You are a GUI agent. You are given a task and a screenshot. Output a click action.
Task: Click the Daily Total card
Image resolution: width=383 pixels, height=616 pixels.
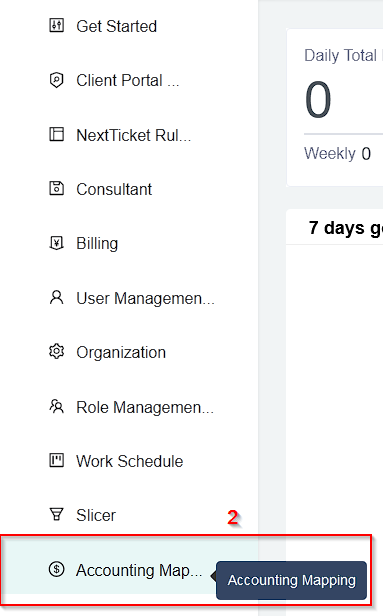click(x=335, y=107)
